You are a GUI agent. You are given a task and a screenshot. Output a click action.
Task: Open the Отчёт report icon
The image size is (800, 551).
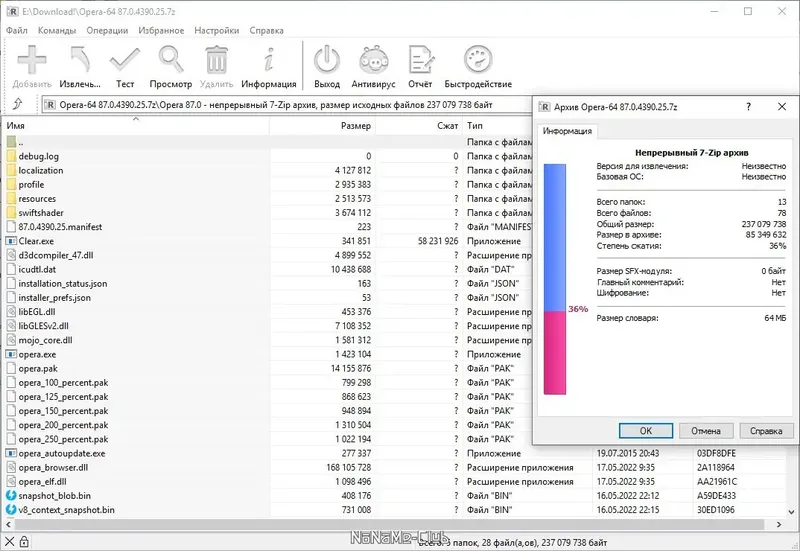point(420,60)
